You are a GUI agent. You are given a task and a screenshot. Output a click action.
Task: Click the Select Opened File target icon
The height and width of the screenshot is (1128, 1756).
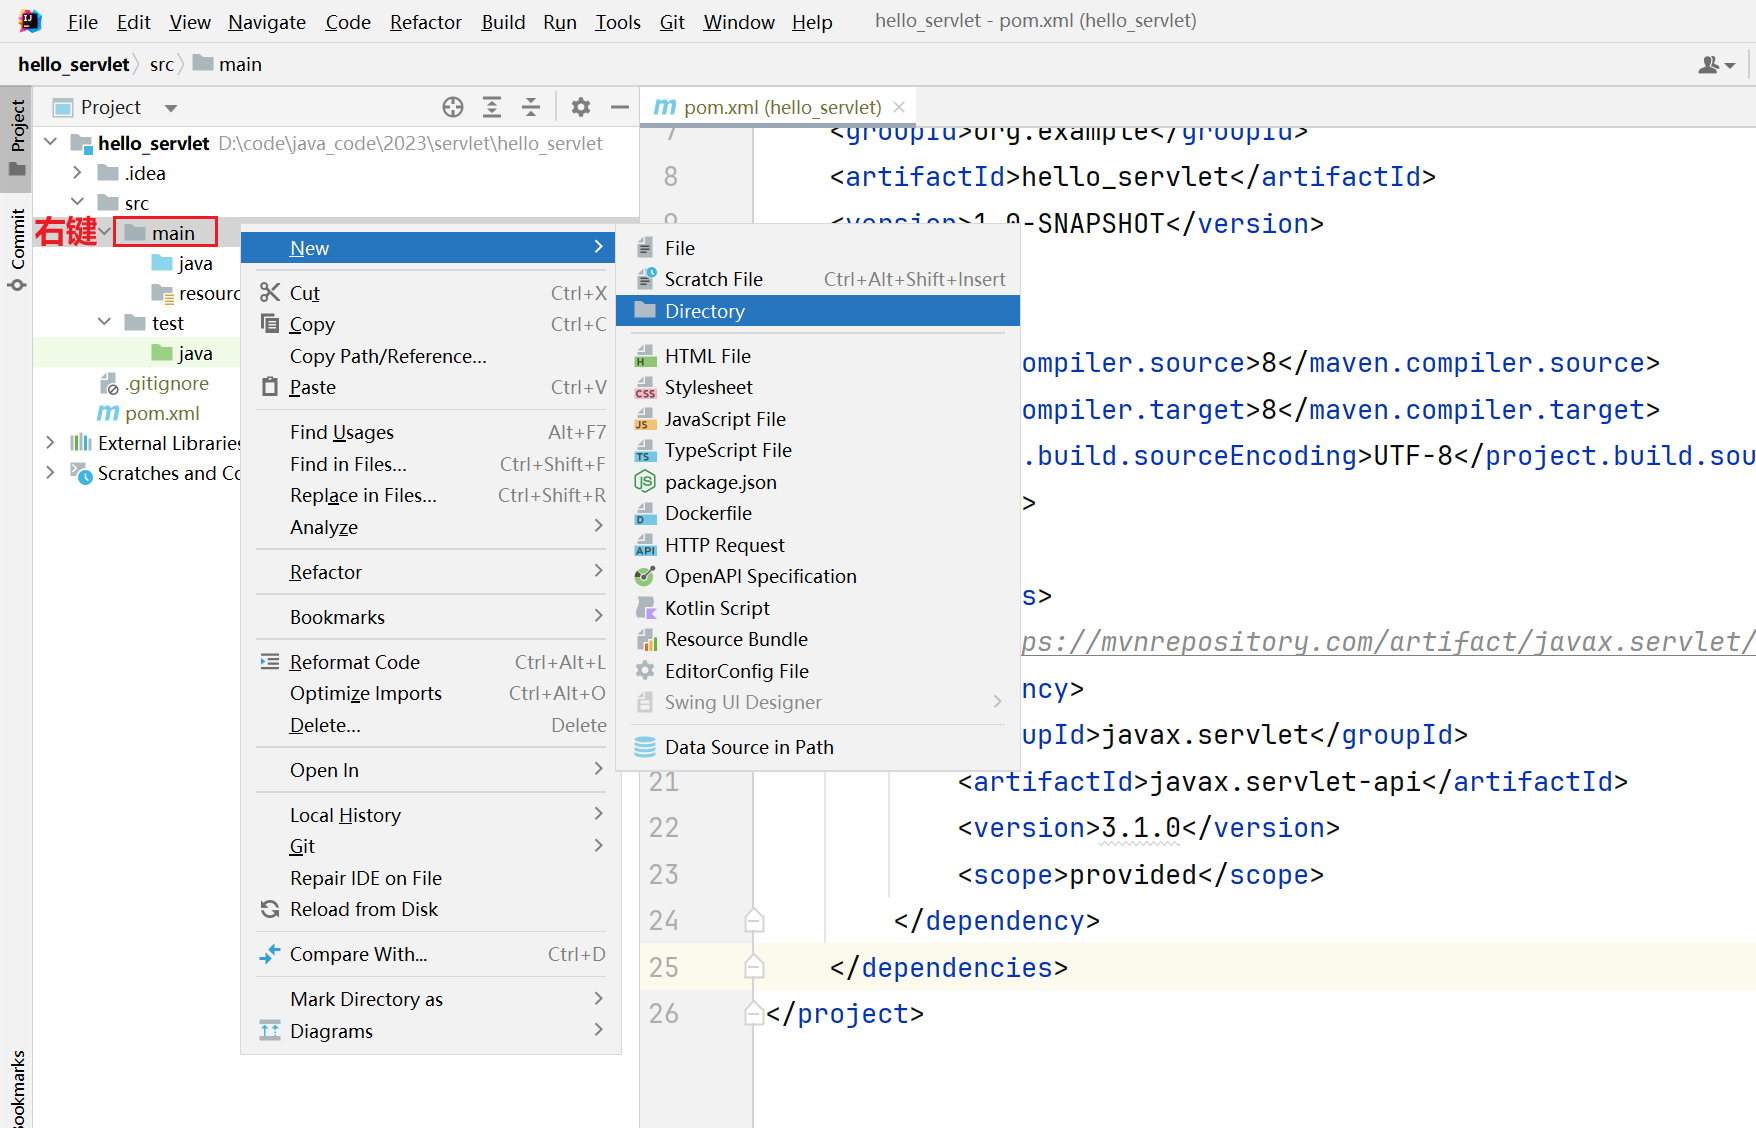[453, 107]
